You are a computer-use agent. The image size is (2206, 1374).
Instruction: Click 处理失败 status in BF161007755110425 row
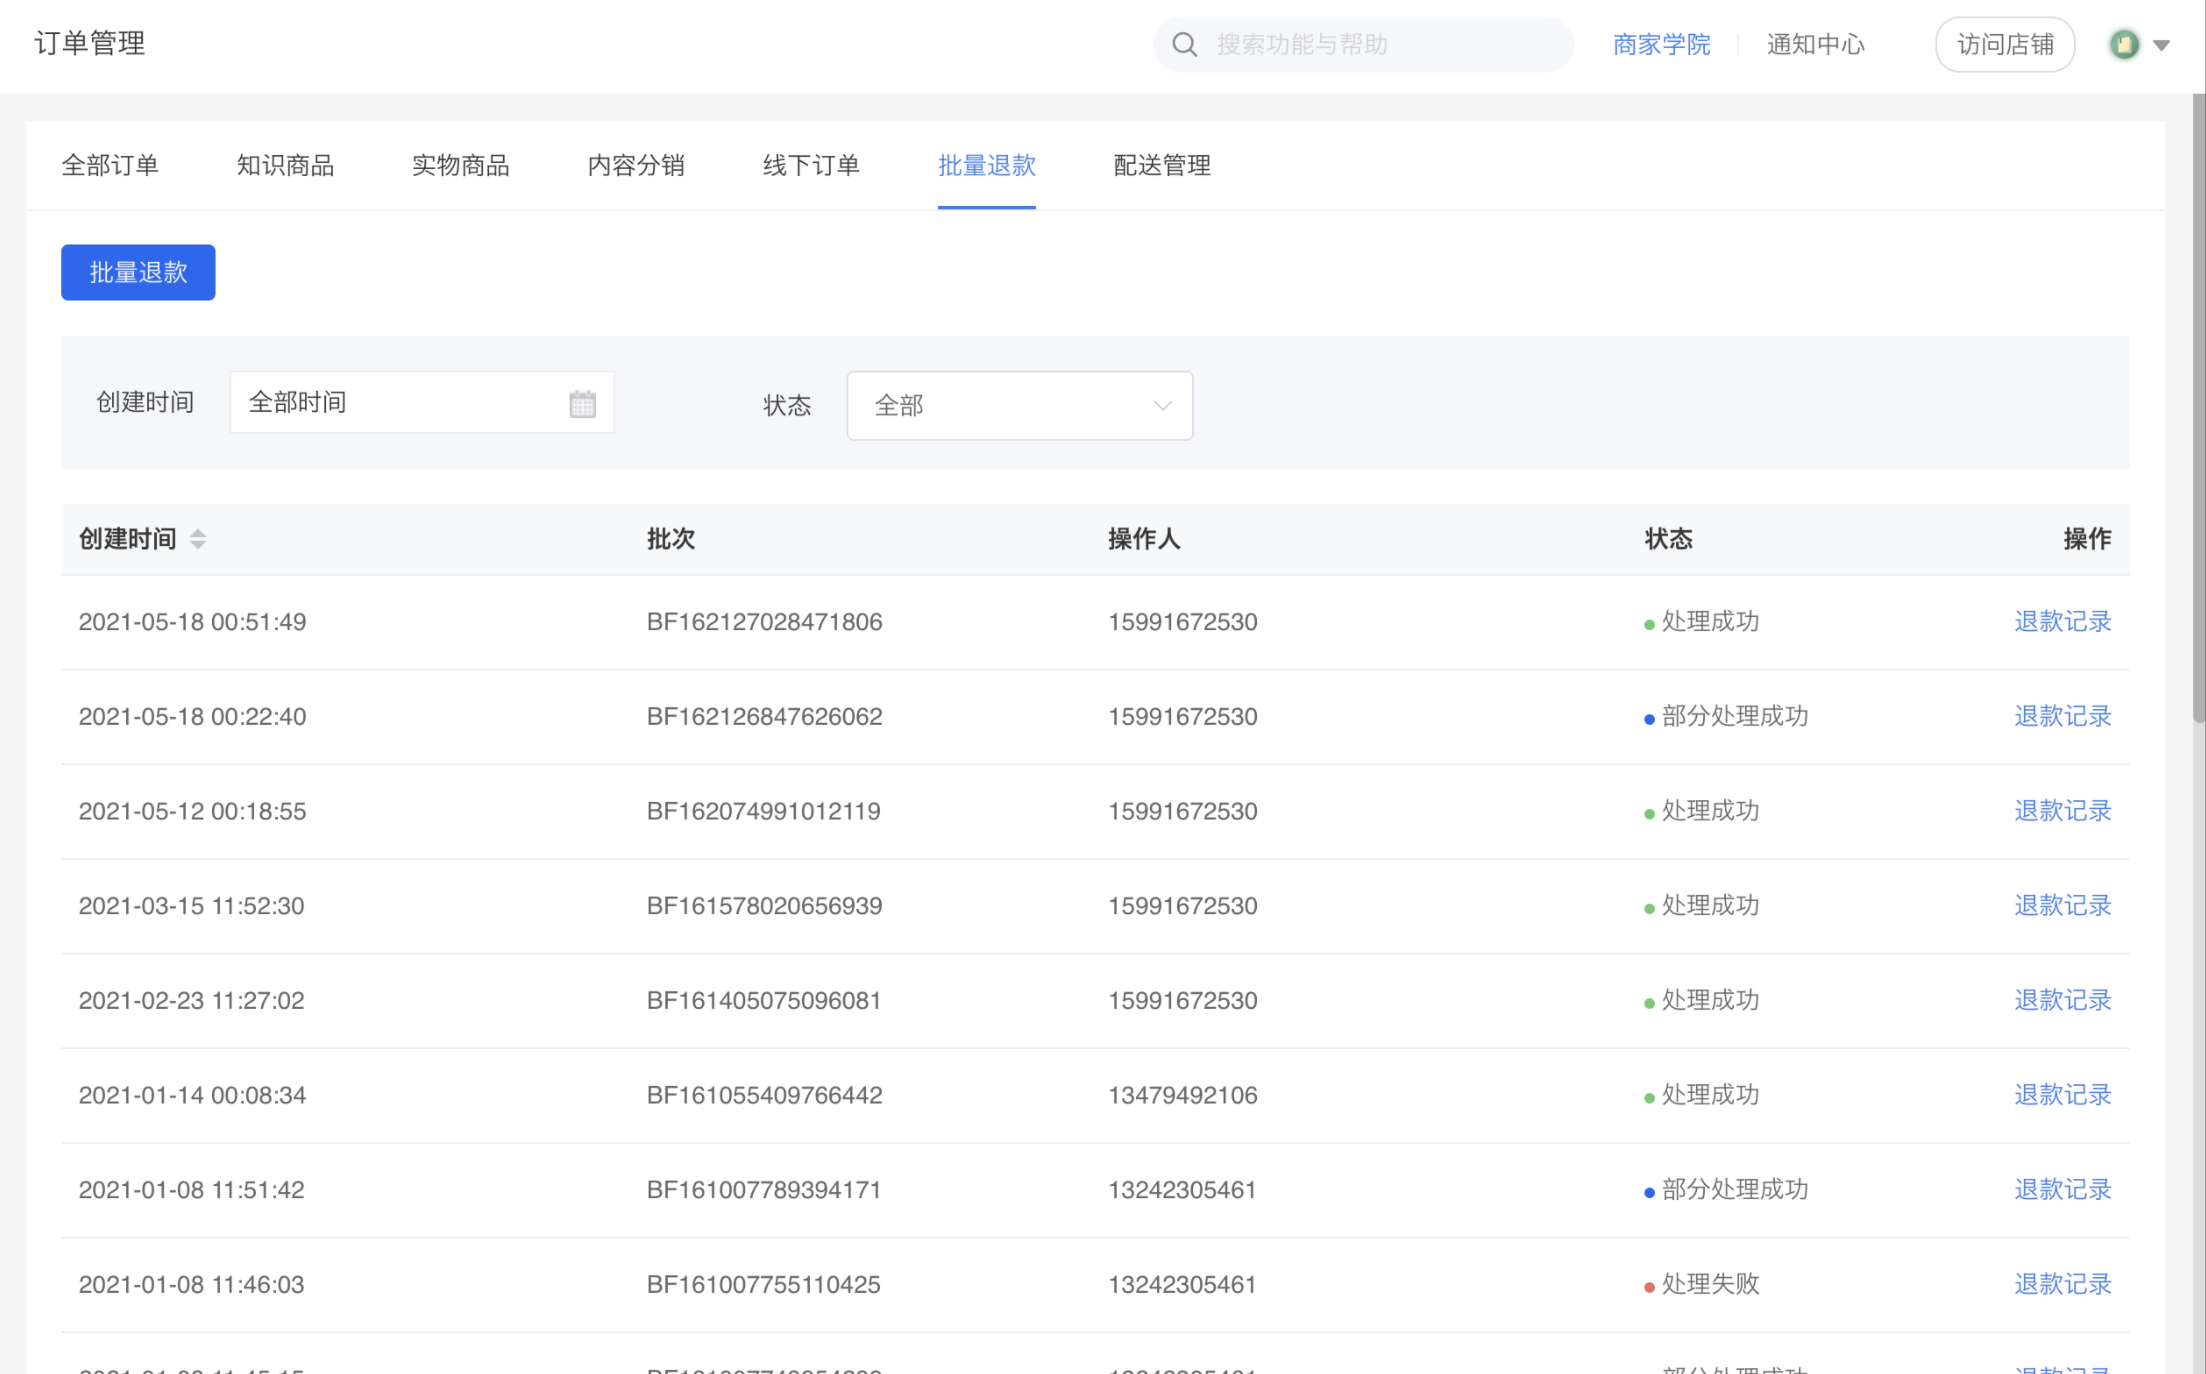click(1701, 1284)
